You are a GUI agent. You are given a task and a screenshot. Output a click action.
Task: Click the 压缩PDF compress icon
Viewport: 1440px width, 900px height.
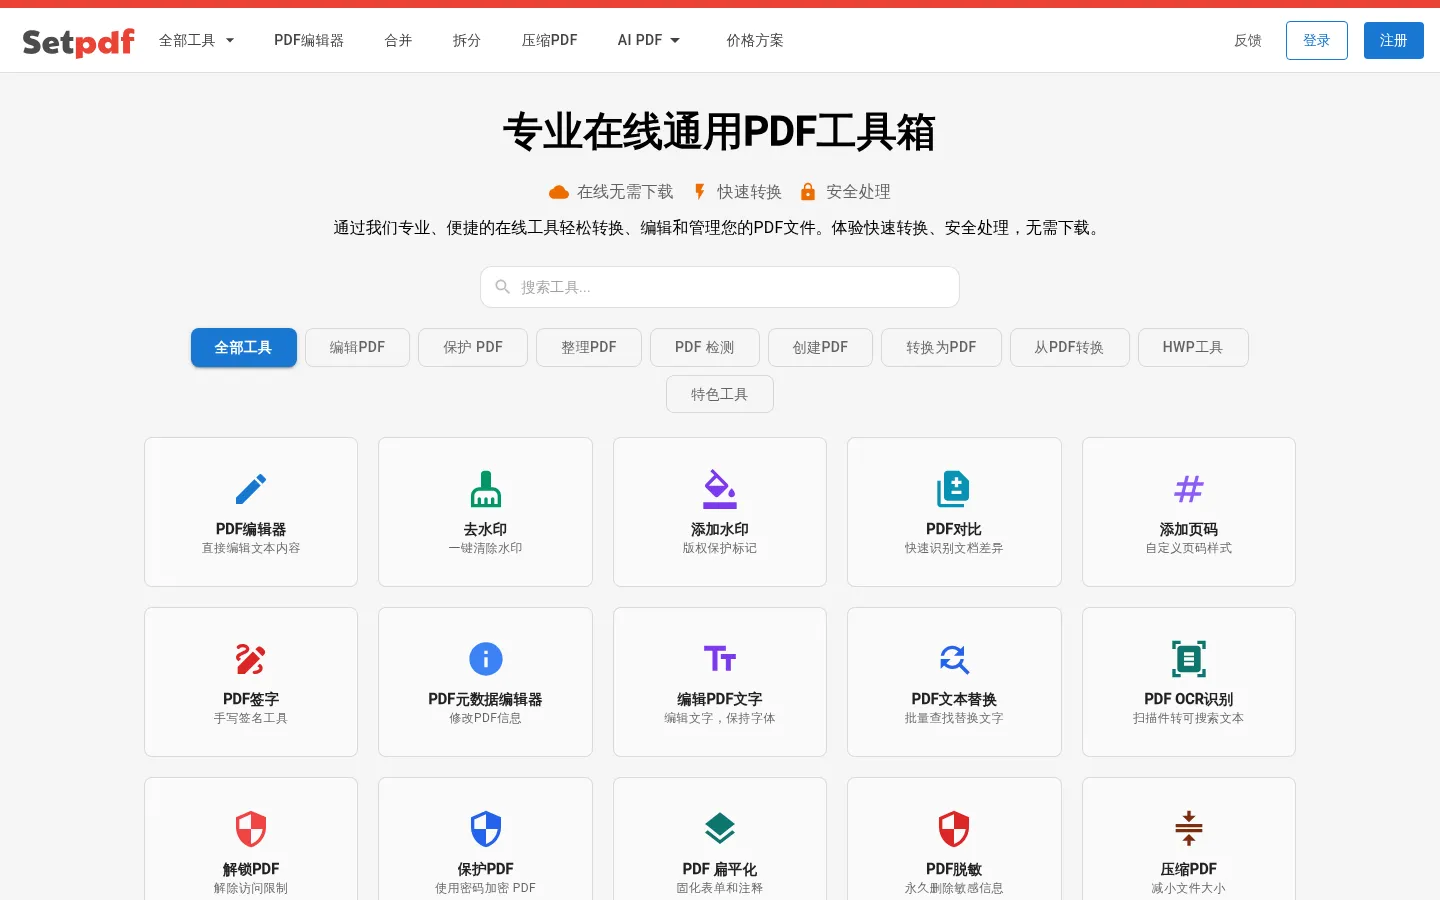(x=1189, y=829)
